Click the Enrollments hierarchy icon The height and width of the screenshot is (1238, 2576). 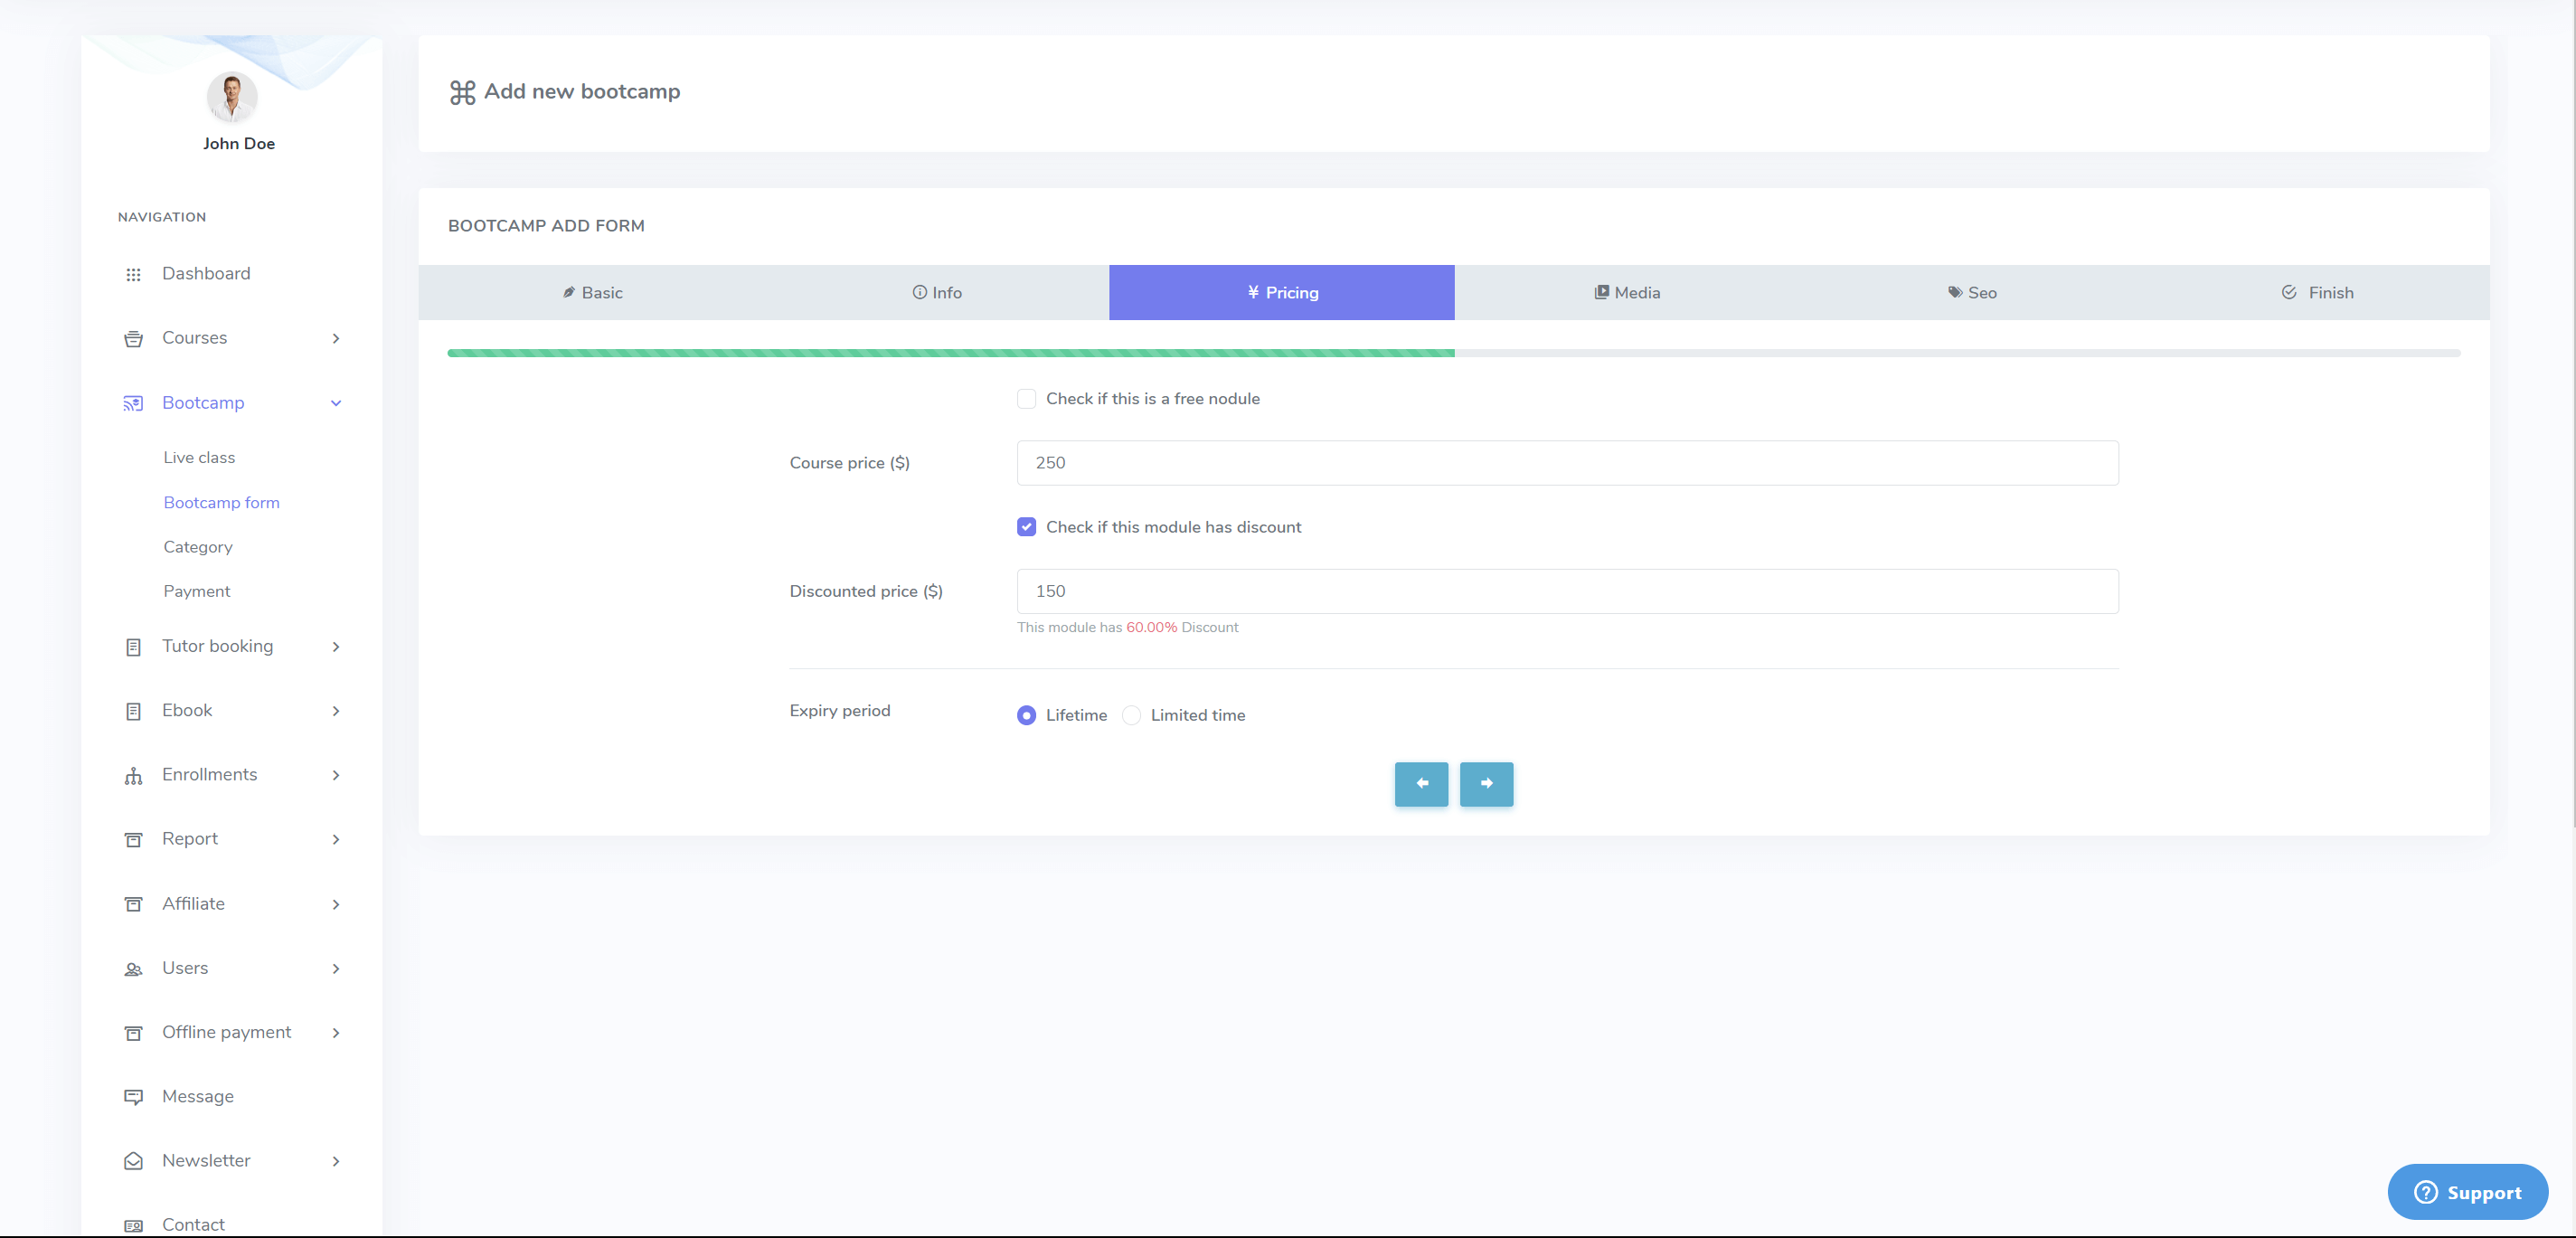(x=133, y=776)
